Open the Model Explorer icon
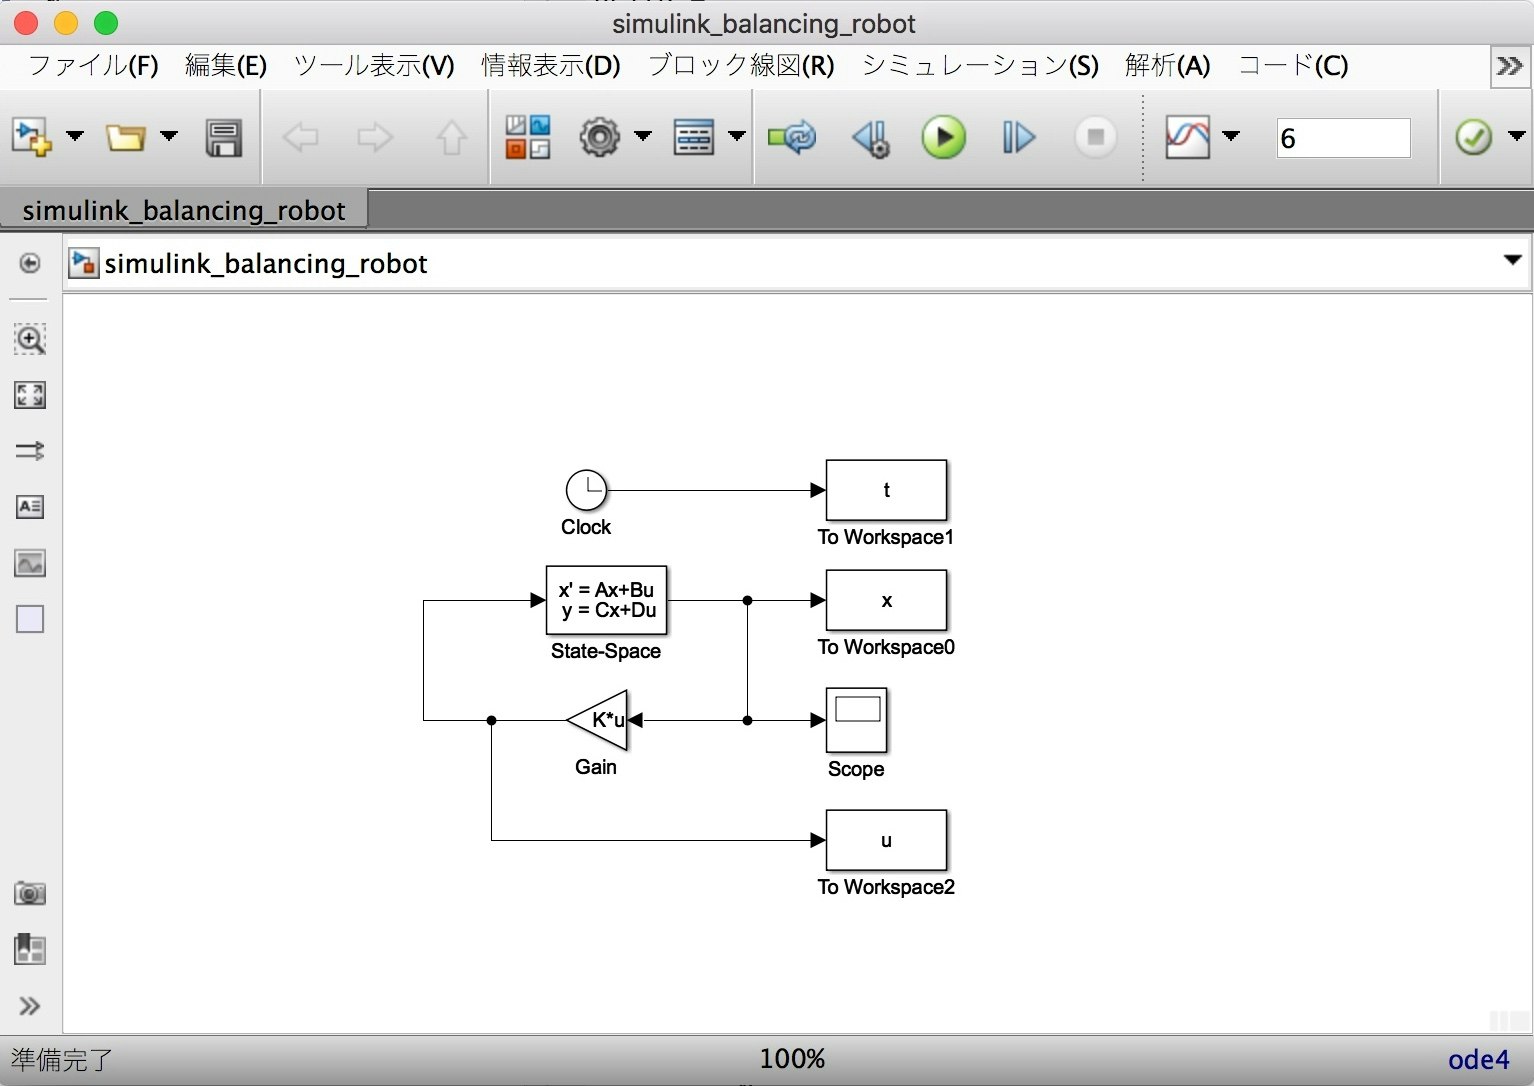The image size is (1534, 1086). [x=693, y=137]
